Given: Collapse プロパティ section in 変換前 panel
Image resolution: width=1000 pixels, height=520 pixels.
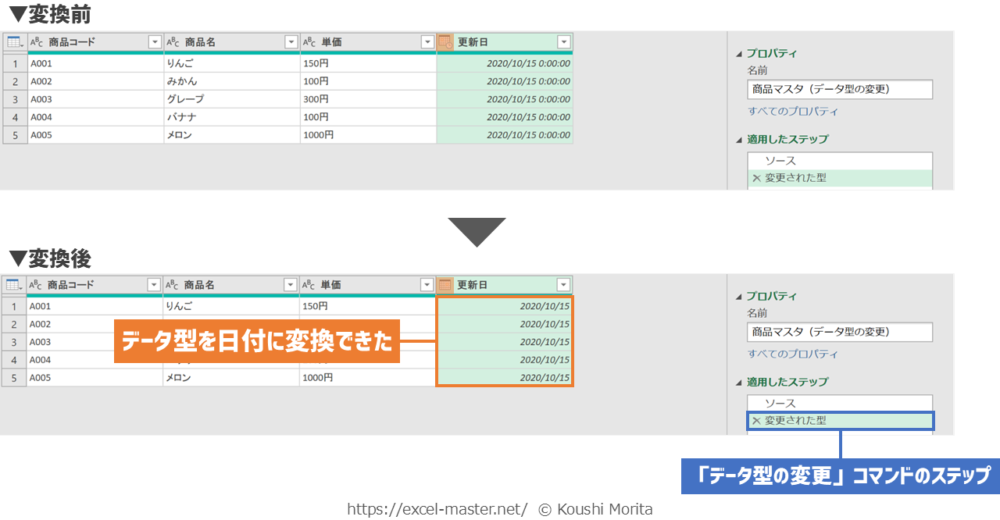Looking at the screenshot, I should pos(740,54).
